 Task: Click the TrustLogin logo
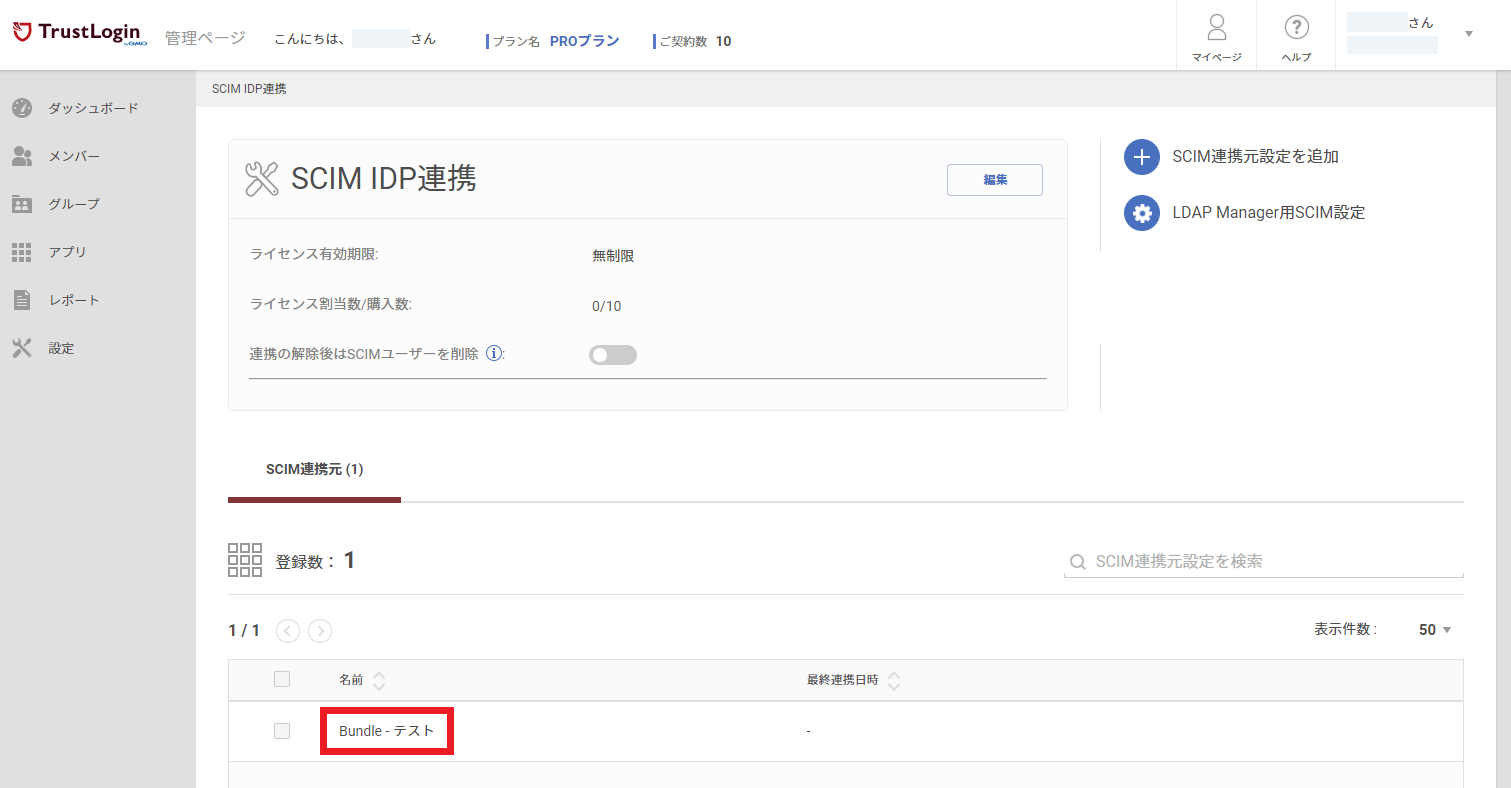pyautogui.click(x=80, y=35)
